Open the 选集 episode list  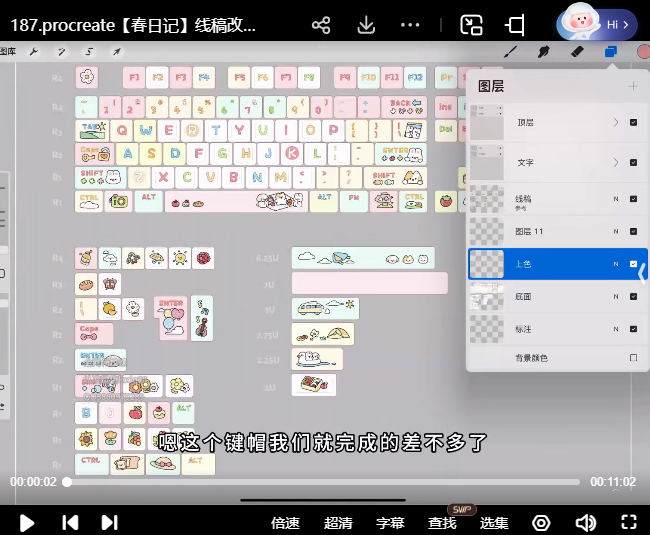click(494, 523)
